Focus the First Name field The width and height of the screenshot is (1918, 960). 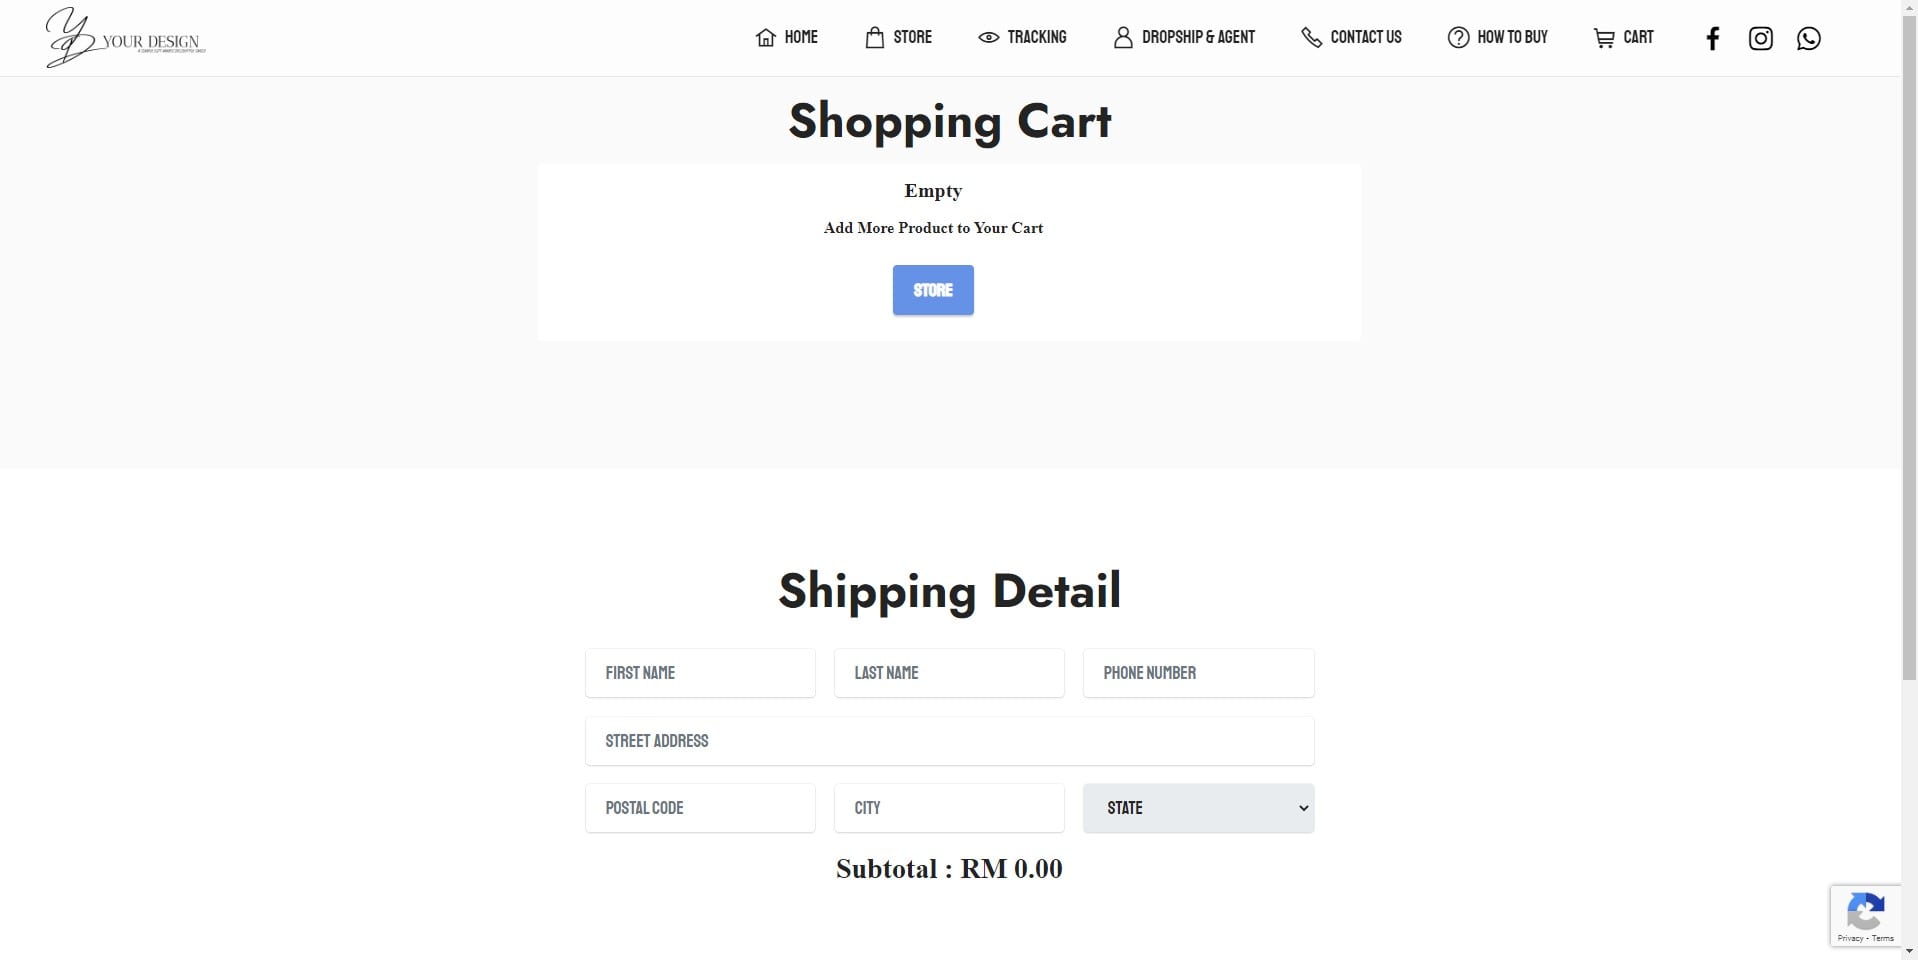pyautogui.click(x=700, y=673)
